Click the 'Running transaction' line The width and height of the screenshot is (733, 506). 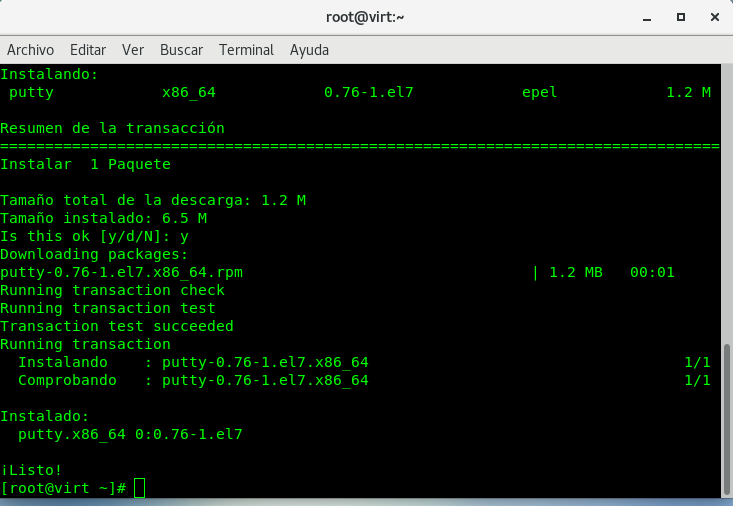click(86, 344)
